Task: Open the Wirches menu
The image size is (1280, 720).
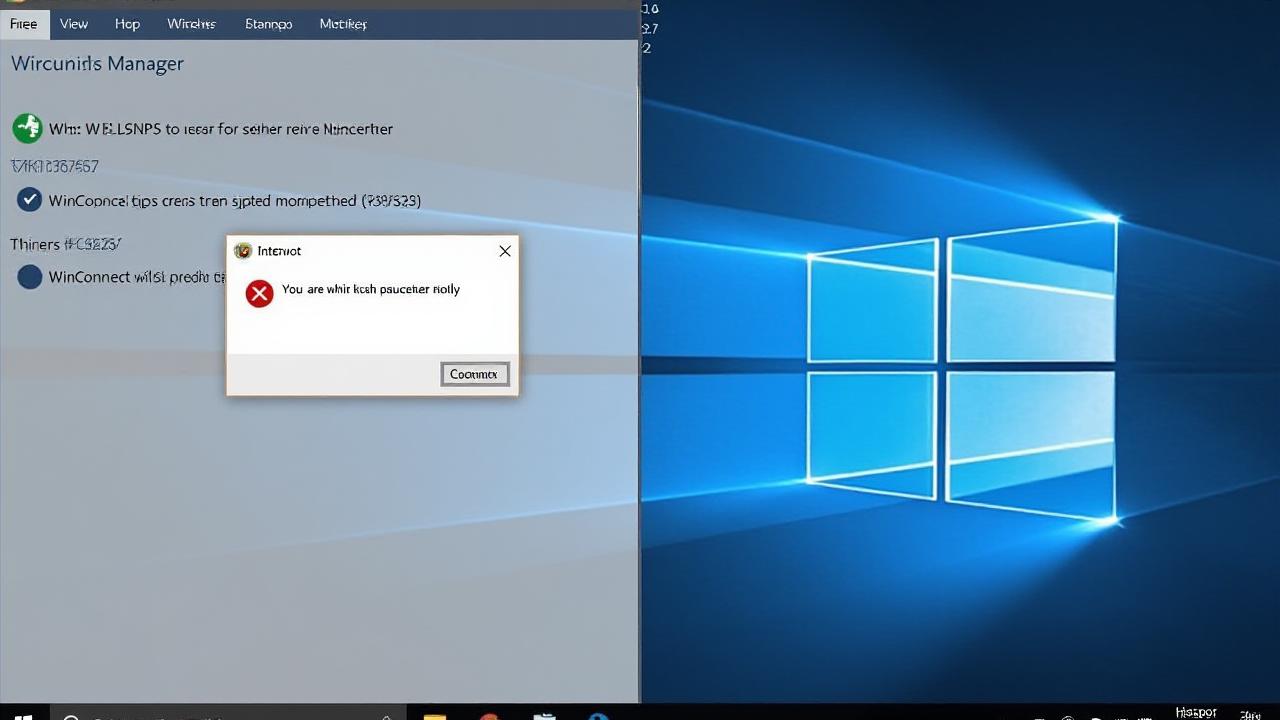Action: [x=191, y=24]
